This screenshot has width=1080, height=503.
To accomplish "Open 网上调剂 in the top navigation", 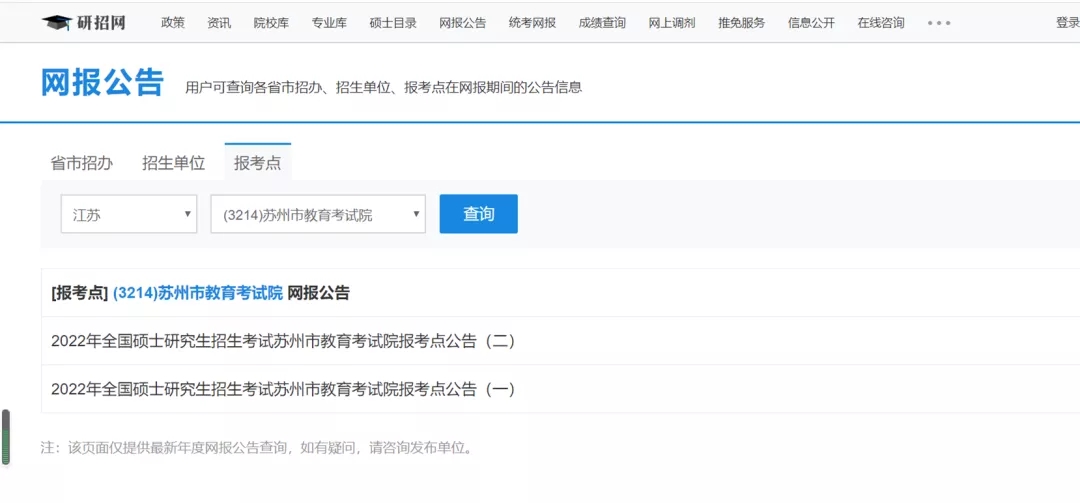I will click(672, 23).
